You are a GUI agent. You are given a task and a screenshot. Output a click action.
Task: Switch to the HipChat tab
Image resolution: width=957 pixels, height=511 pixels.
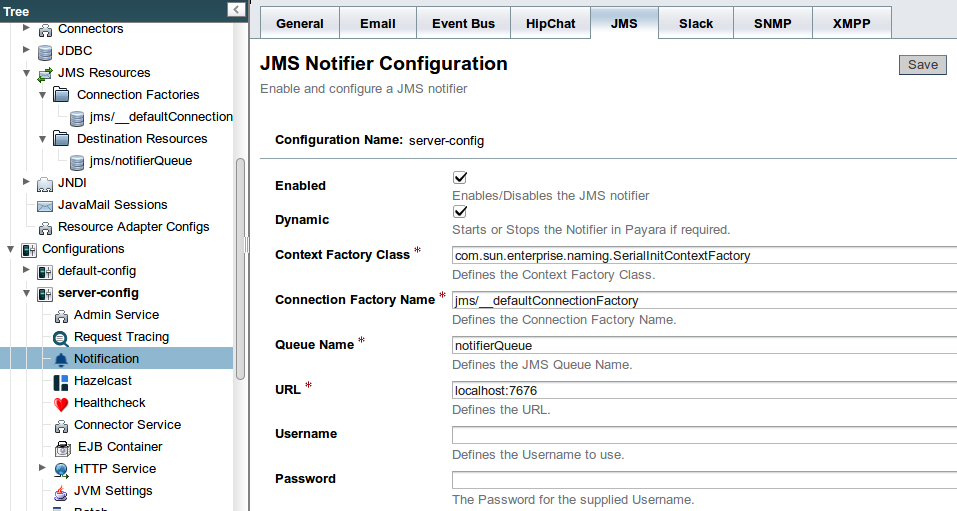pyautogui.click(x=551, y=23)
